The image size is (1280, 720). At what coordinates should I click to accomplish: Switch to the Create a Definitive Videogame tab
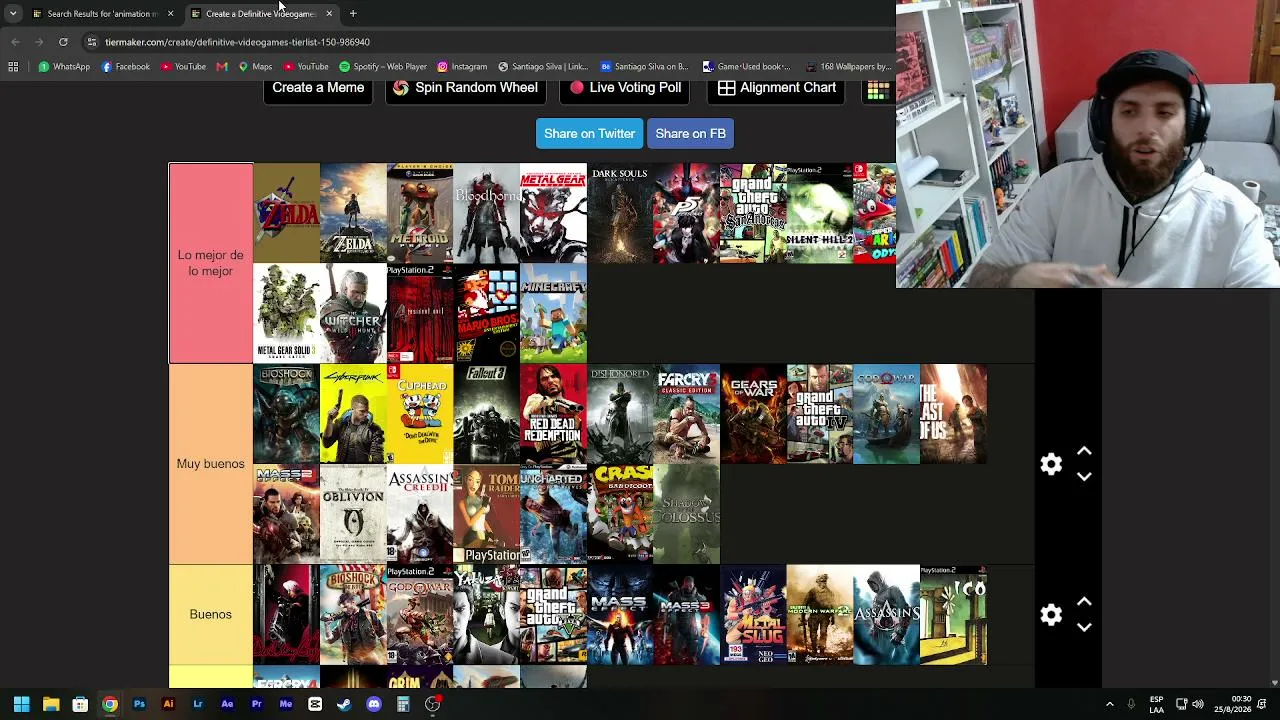click(260, 14)
